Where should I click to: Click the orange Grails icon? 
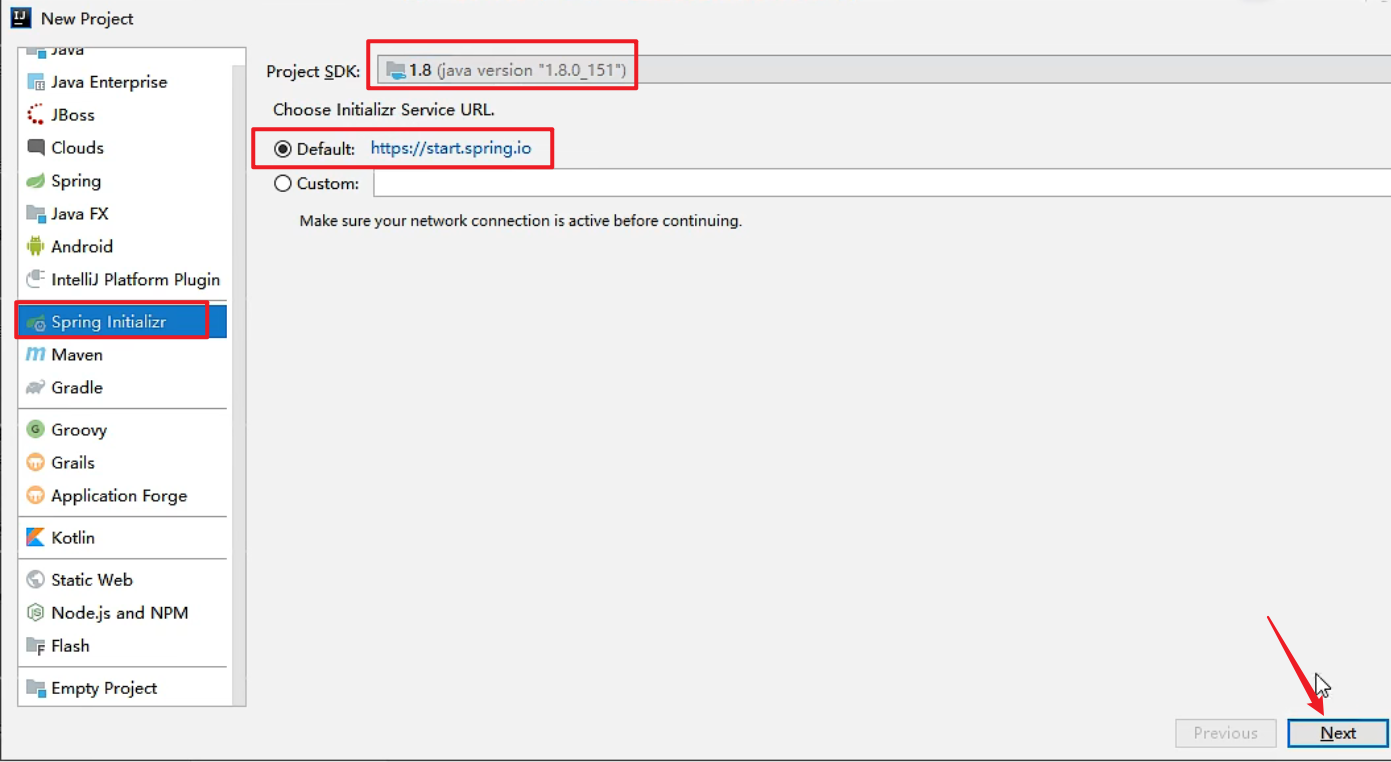pos(36,463)
